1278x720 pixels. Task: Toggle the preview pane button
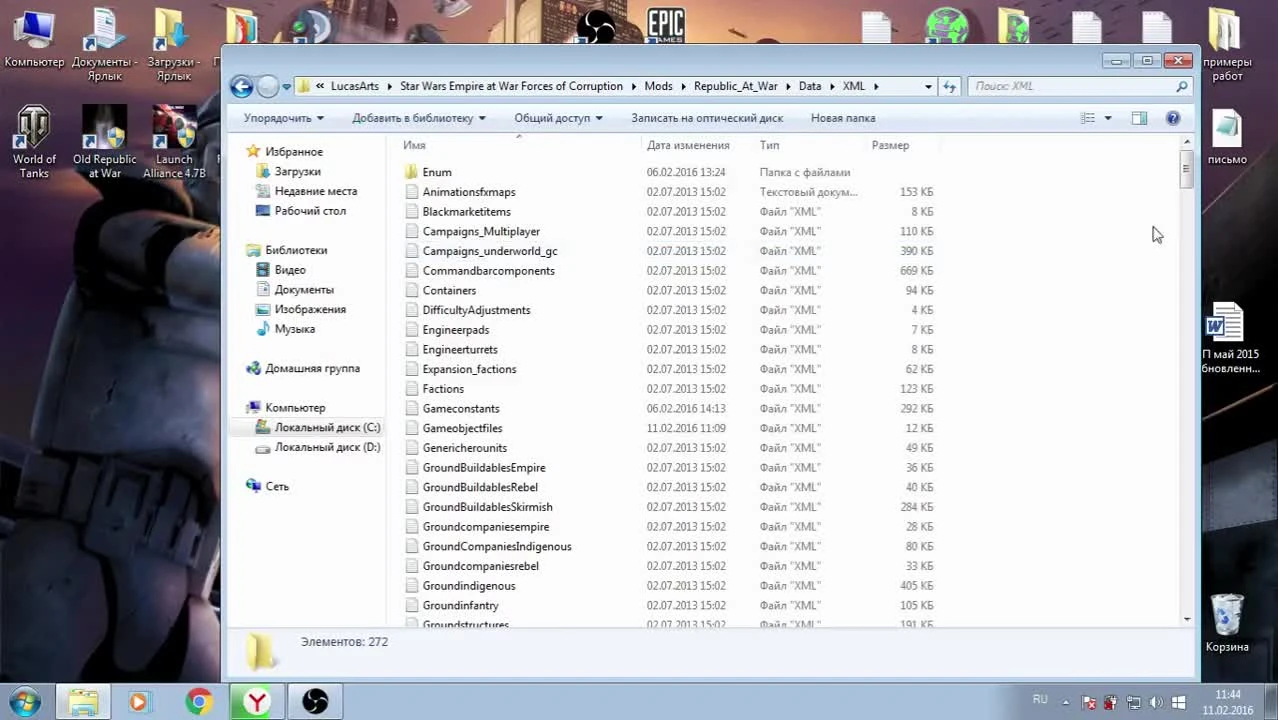pyautogui.click(x=1139, y=118)
